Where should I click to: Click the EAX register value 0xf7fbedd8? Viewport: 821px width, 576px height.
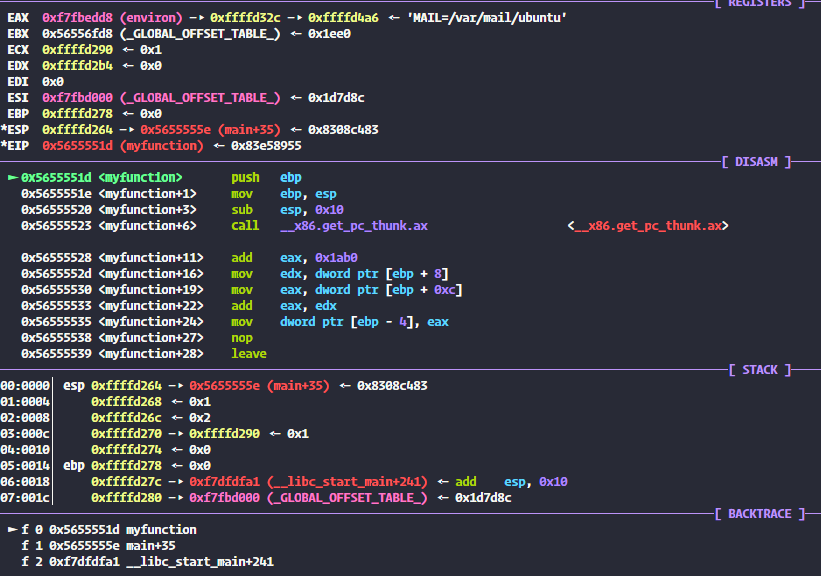click(x=77, y=18)
